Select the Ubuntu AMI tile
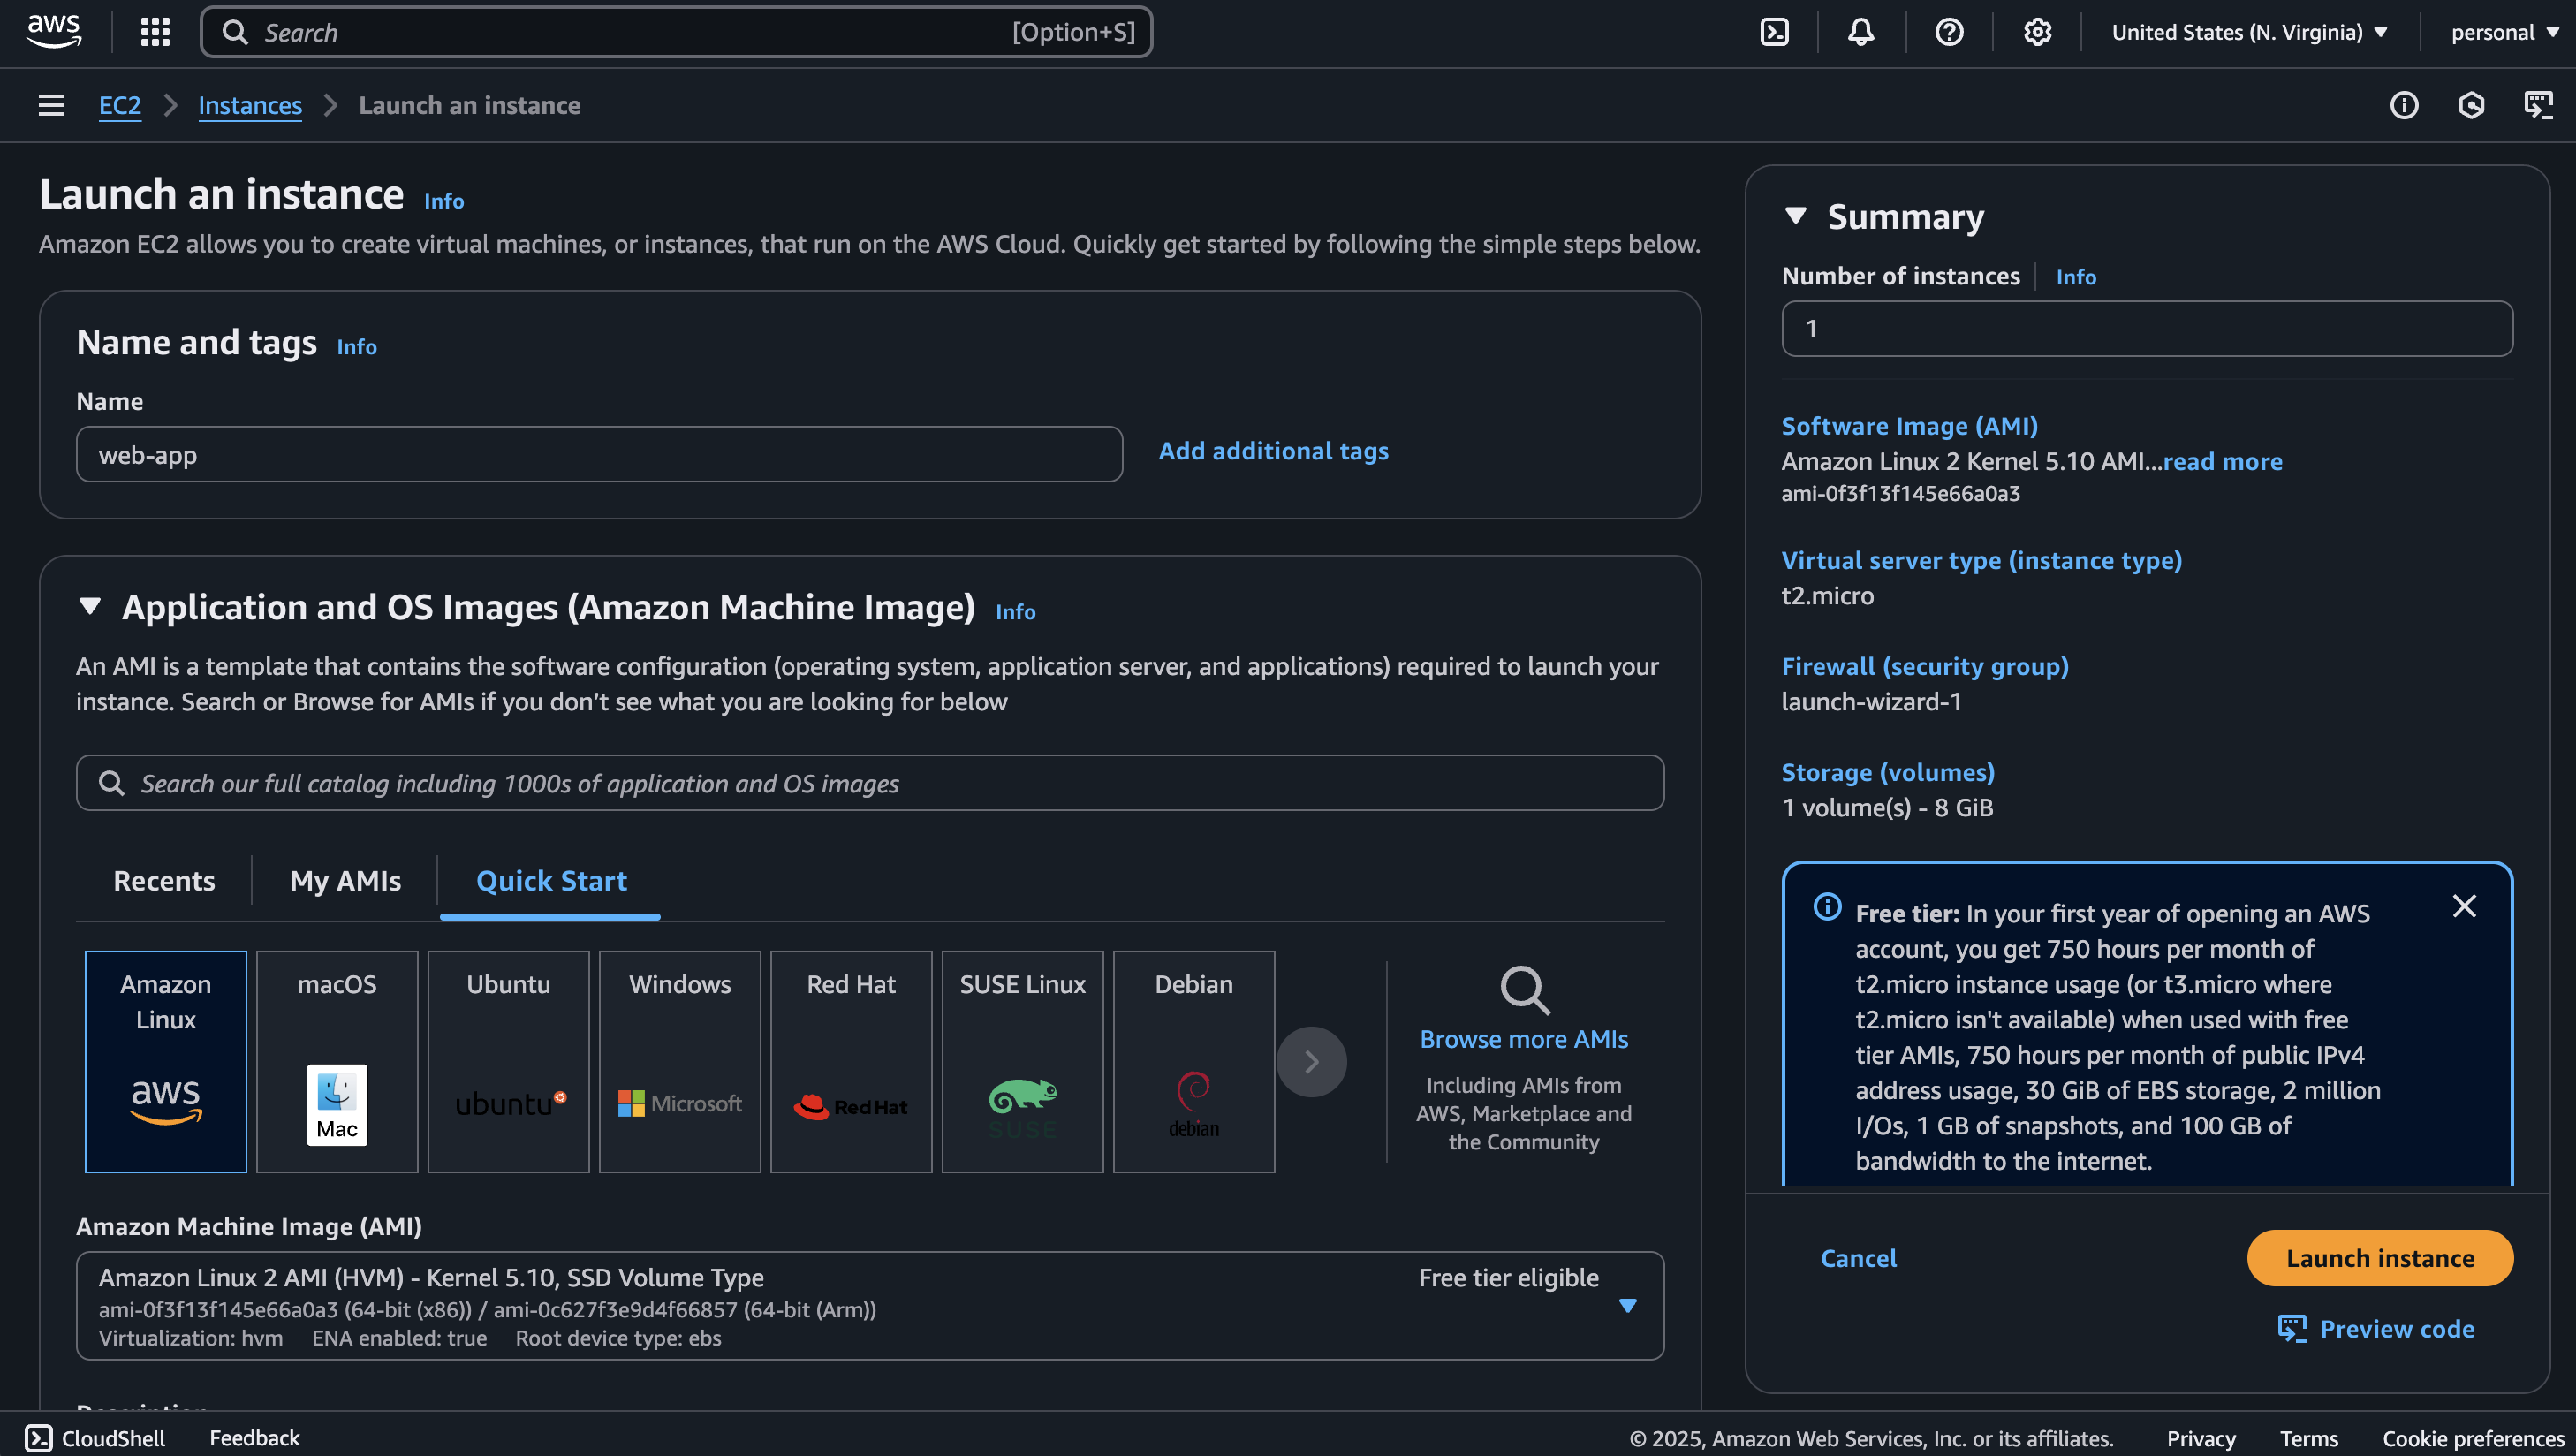2576x1456 pixels. coord(508,1061)
